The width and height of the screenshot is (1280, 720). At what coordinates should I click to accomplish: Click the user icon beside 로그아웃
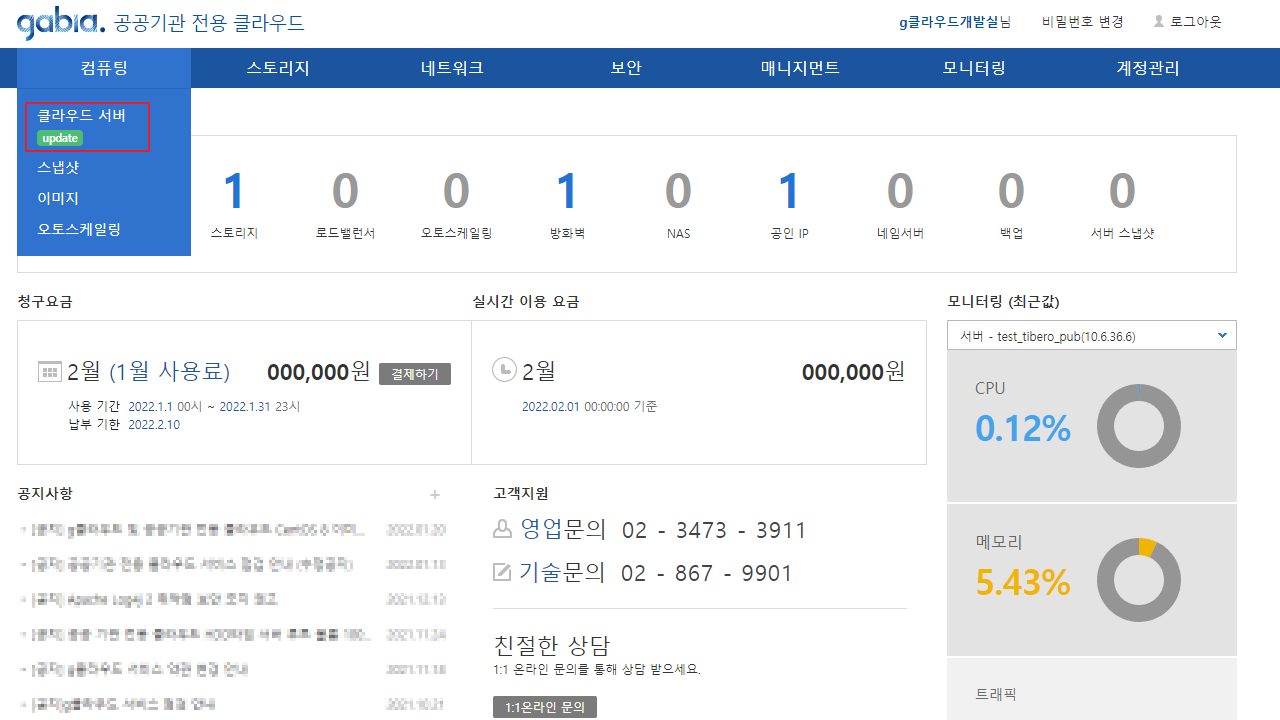[x=1159, y=21]
